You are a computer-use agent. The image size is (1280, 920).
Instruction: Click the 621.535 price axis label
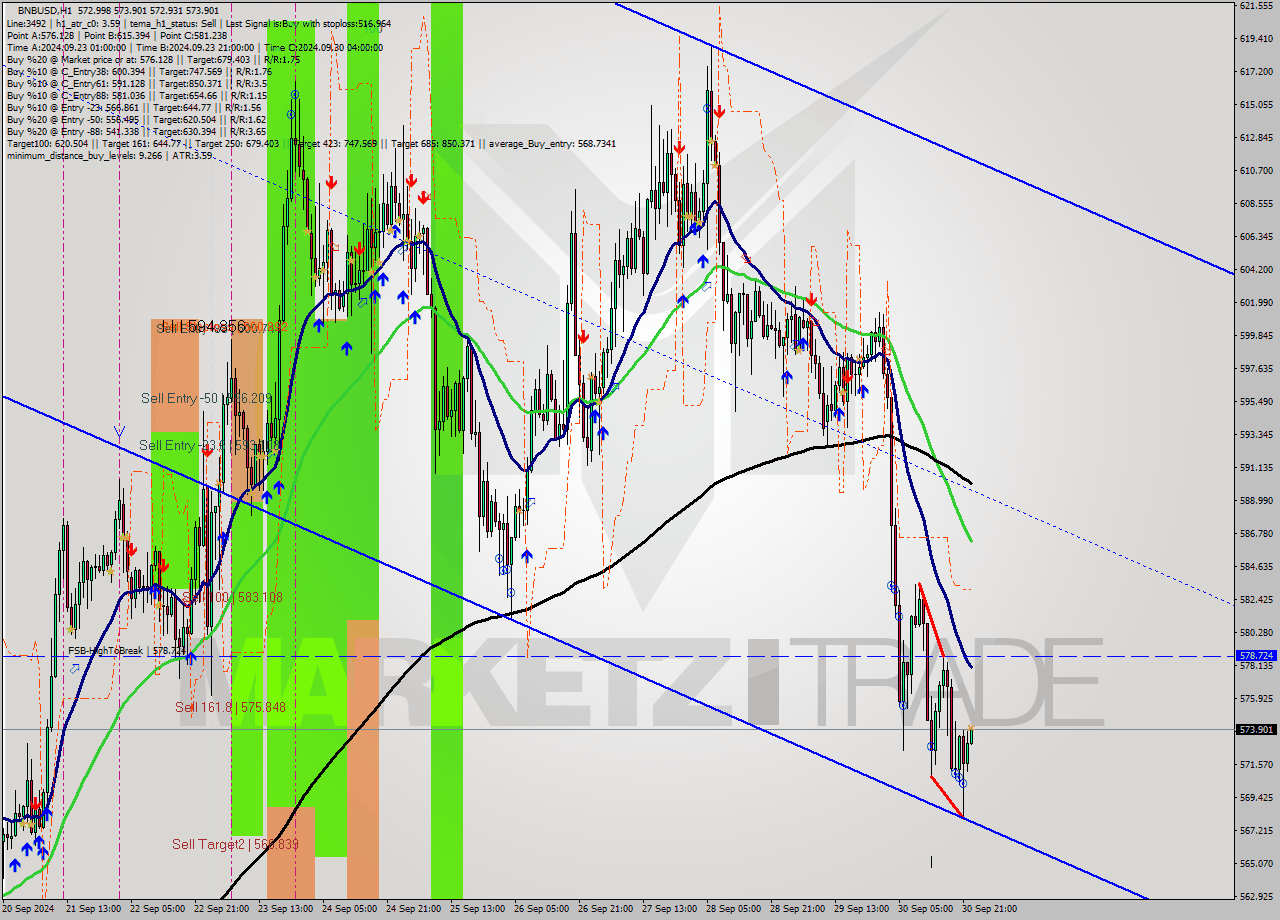pos(1256,6)
